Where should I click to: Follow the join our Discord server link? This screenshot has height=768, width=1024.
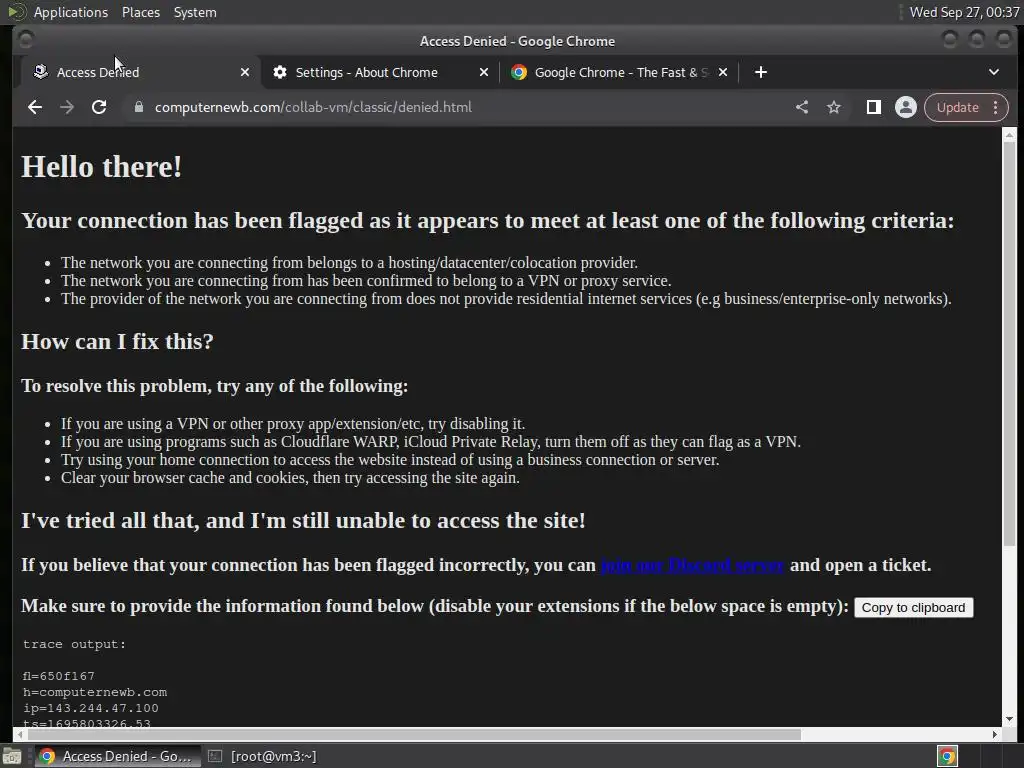[692, 565]
